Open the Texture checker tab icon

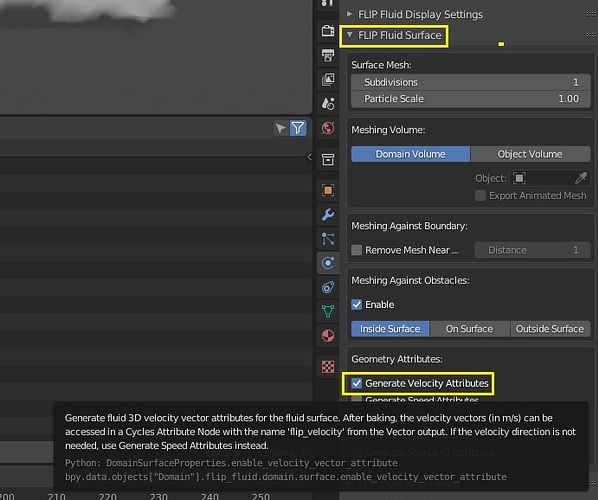pos(328,367)
